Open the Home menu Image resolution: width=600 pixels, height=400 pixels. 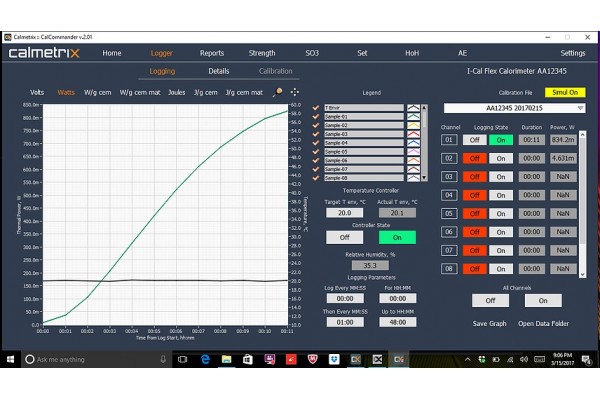[112, 53]
